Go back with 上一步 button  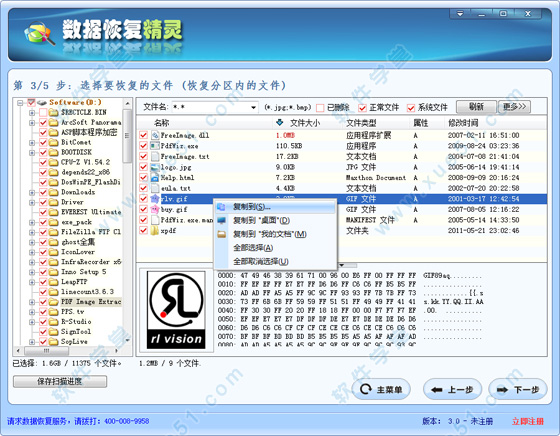[x=452, y=390]
